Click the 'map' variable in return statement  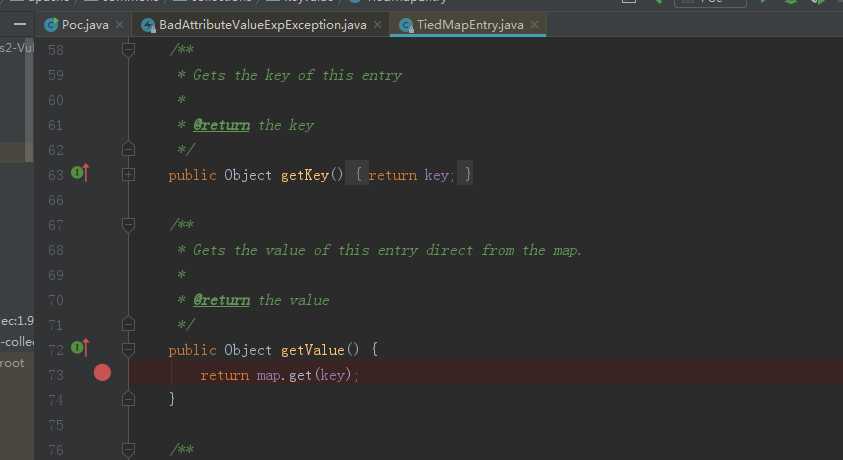pos(269,375)
